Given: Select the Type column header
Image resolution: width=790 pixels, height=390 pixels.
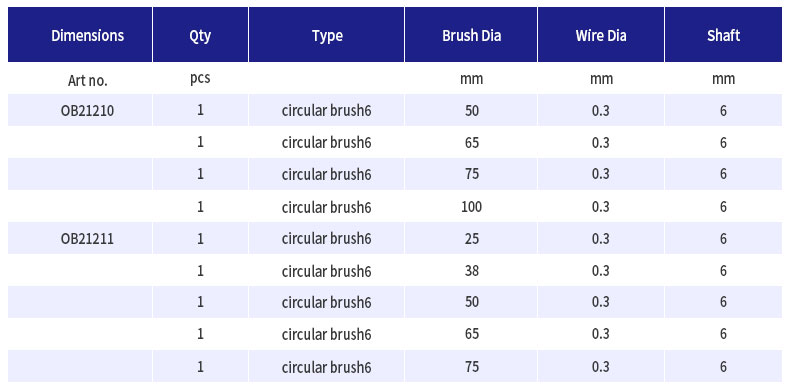Looking at the screenshot, I should (326, 35).
